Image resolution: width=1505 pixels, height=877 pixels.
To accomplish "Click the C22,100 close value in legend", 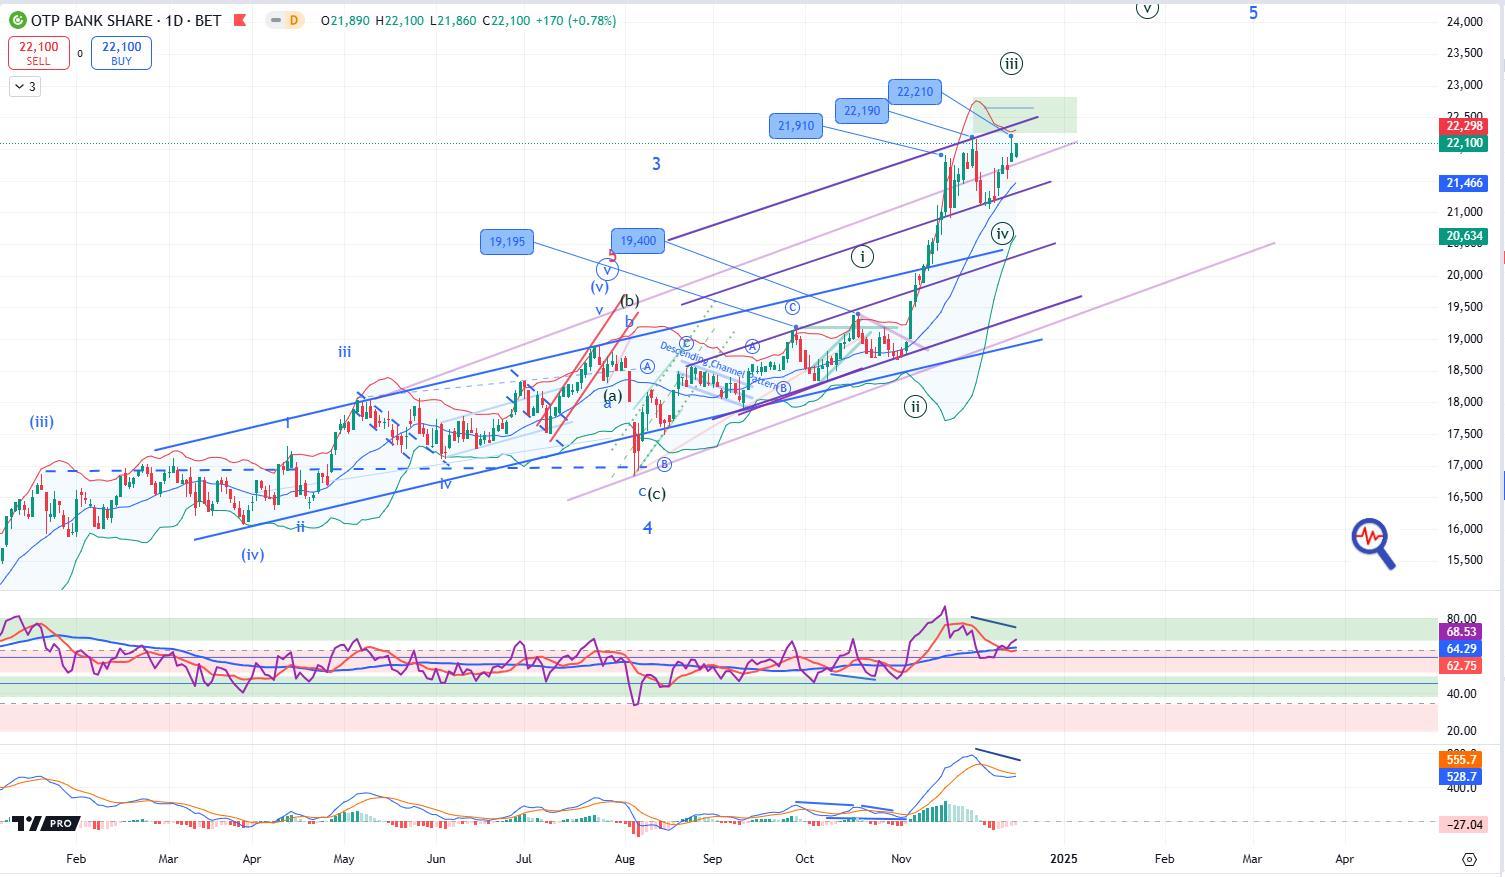I will click(508, 20).
